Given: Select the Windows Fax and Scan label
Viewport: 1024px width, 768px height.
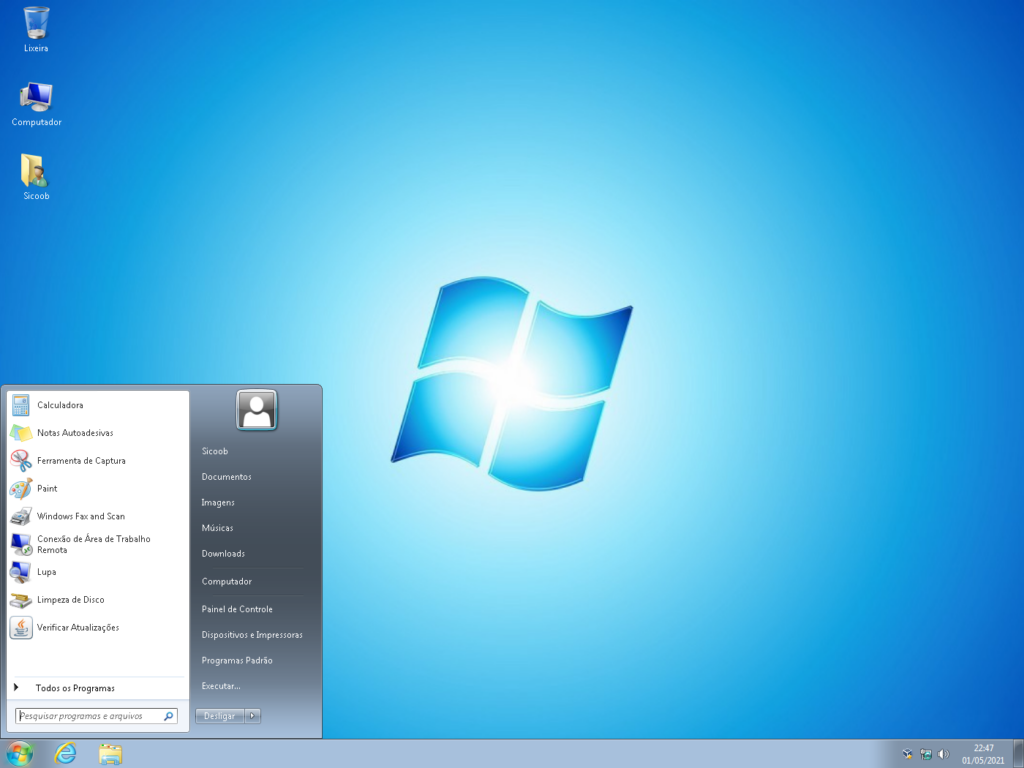Looking at the screenshot, I should pos(81,516).
